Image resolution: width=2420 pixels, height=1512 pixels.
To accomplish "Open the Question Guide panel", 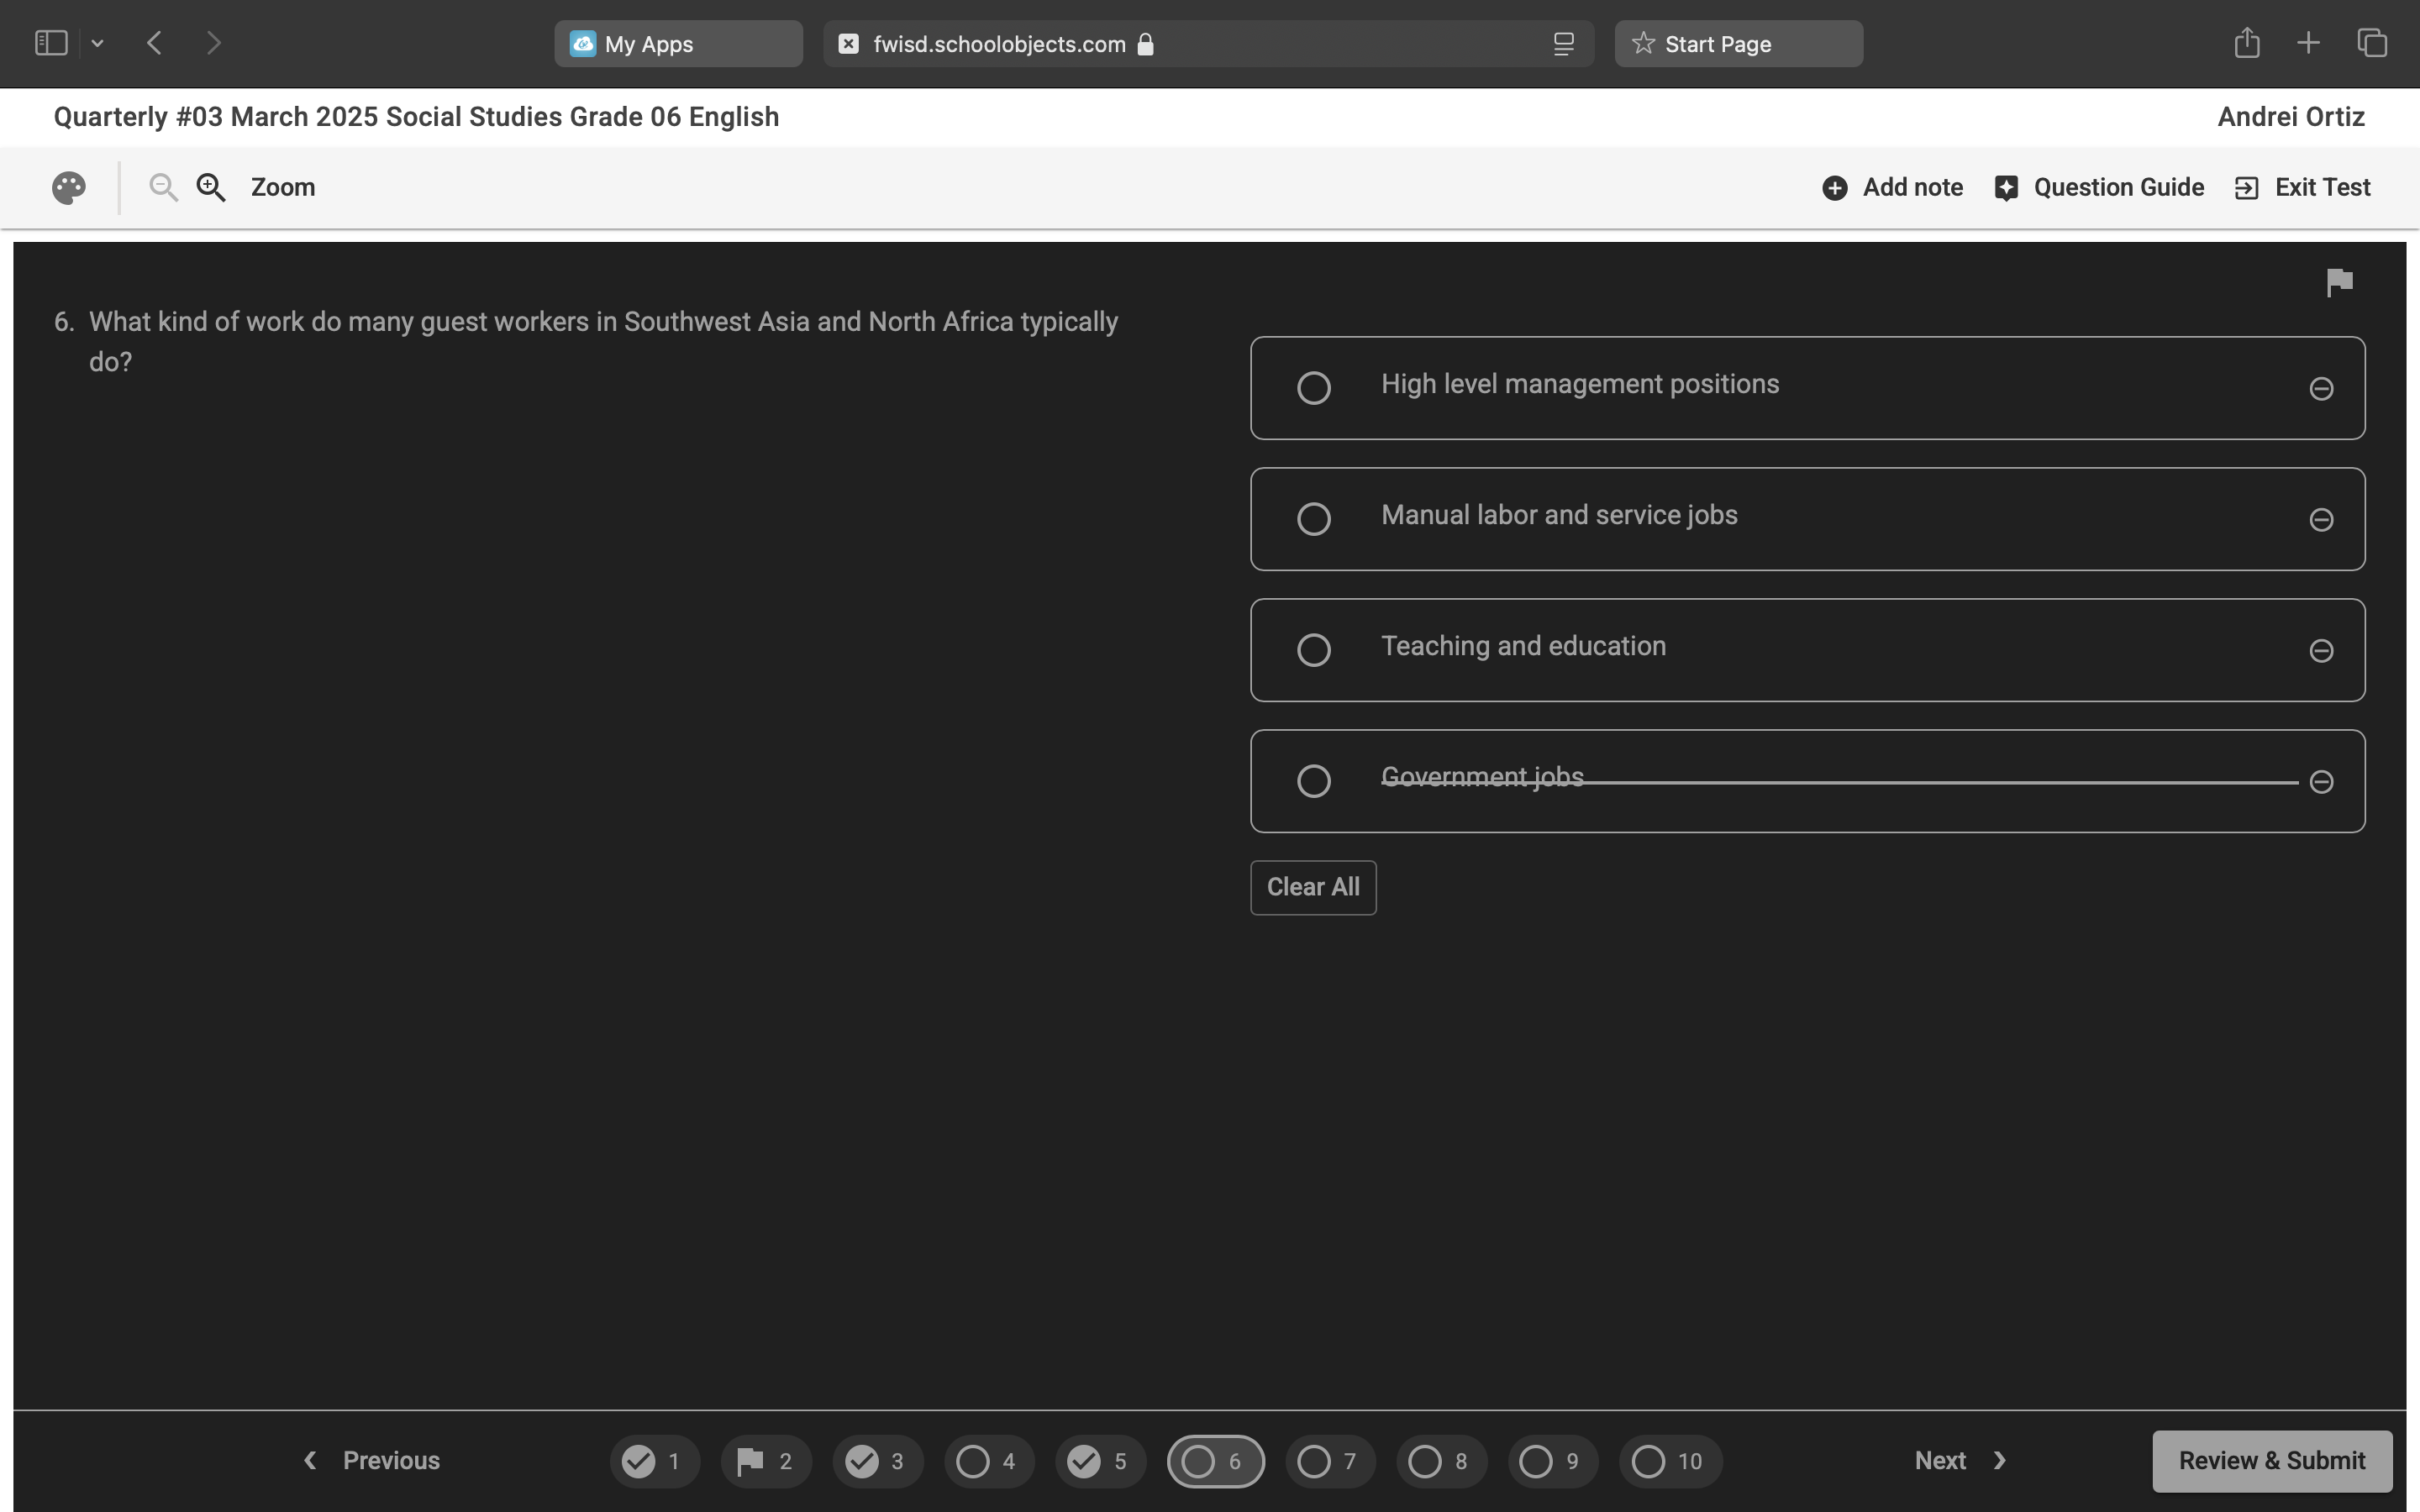I will pos(2099,188).
